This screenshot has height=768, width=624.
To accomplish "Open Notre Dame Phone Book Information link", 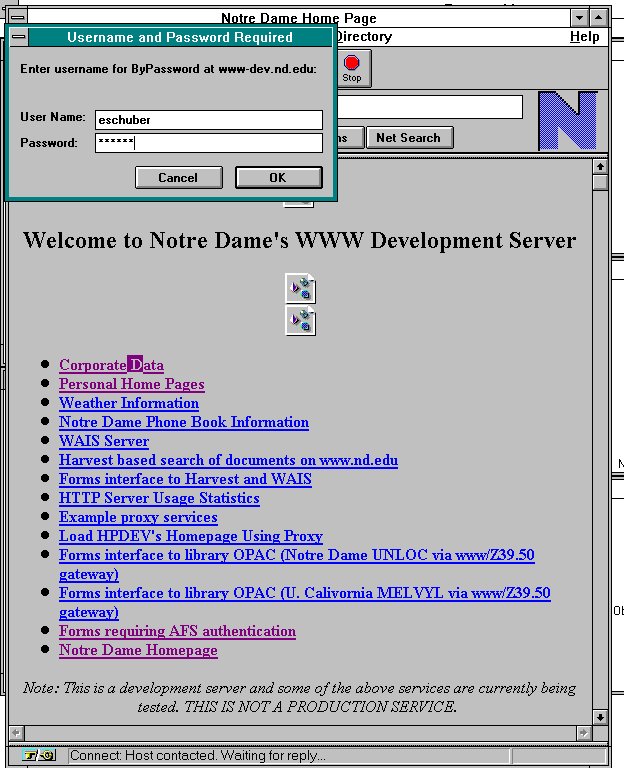I will click(184, 422).
